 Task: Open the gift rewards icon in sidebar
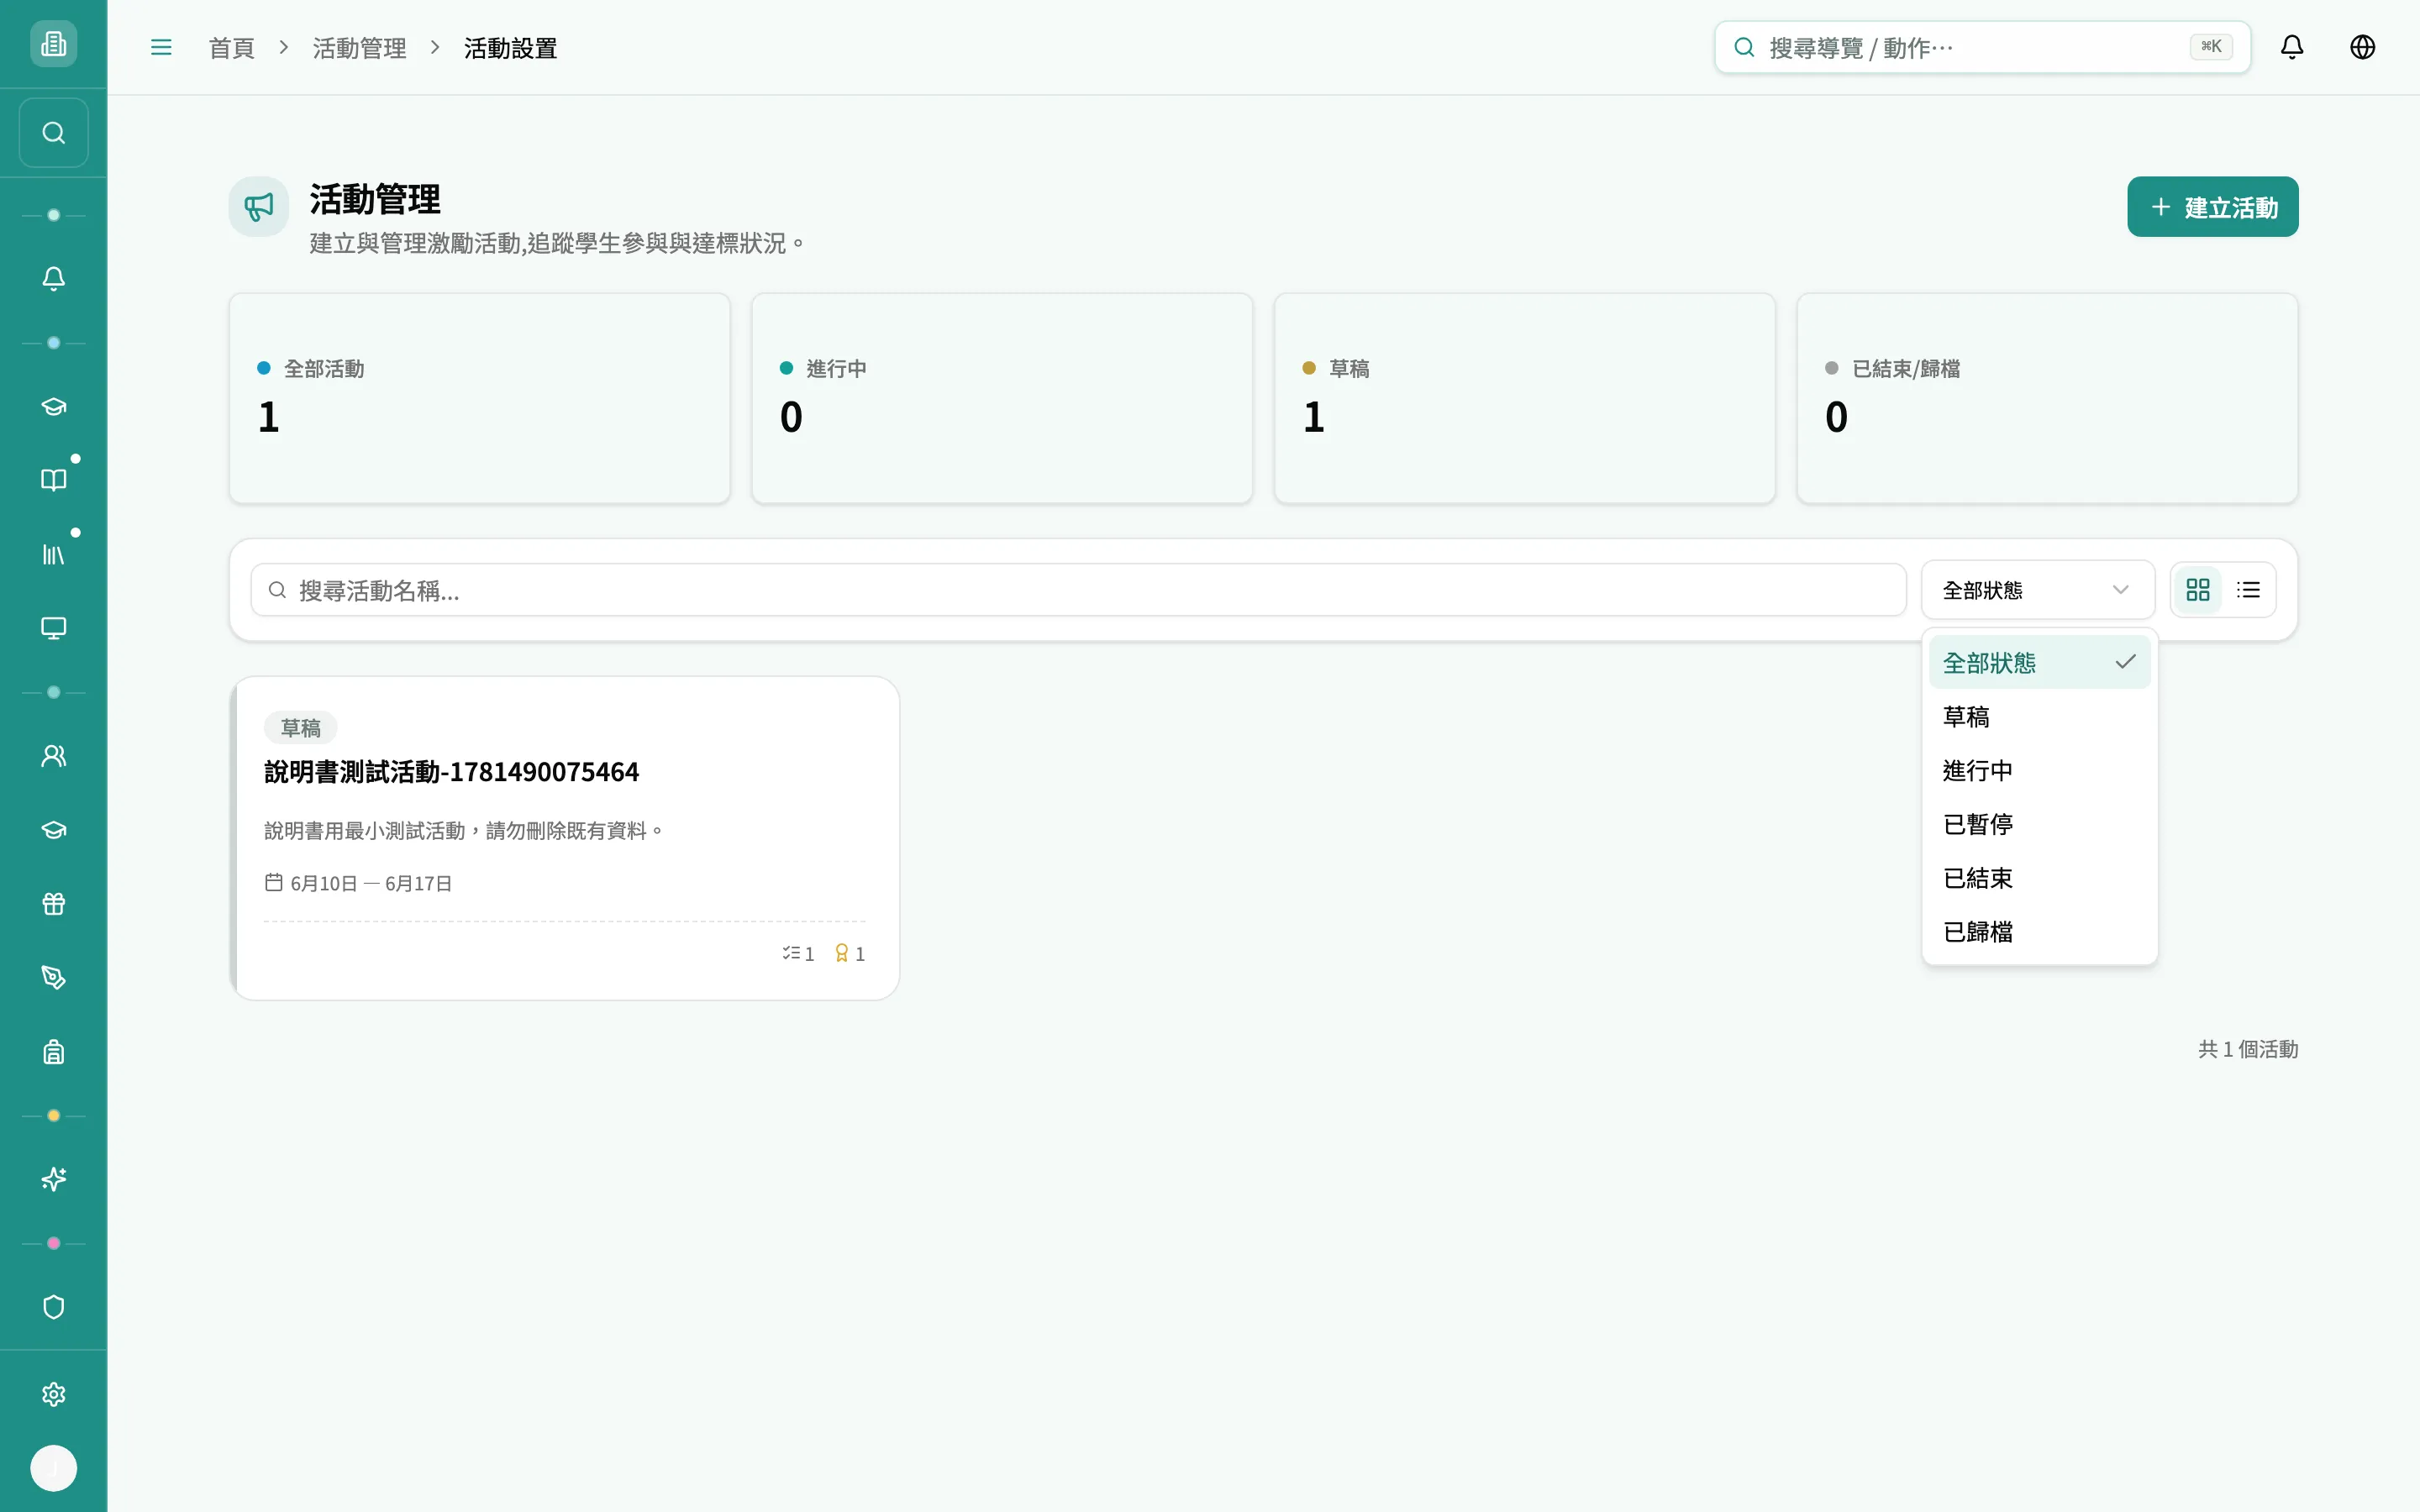pos(53,904)
